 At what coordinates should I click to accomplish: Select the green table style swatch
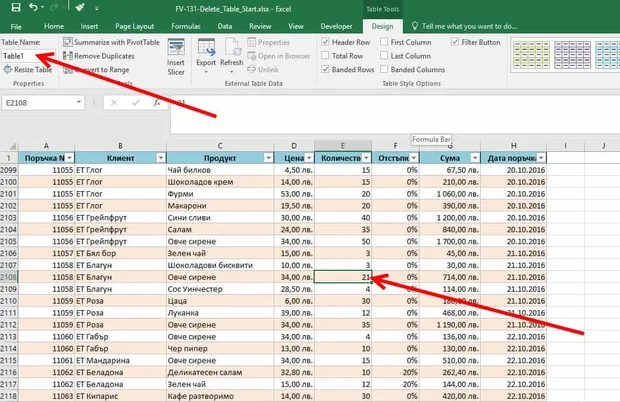[x=531, y=55]
